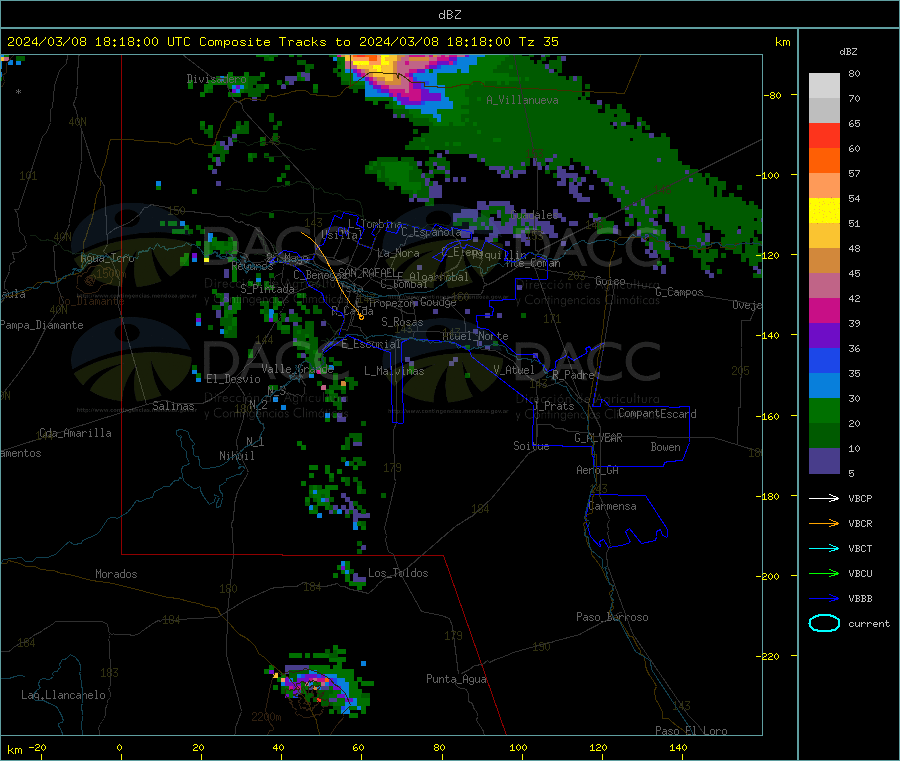This screenshot has width=900, height=761.
Task: Click the 'Paso_El_Loro' map label
Action: coord(691,731)
